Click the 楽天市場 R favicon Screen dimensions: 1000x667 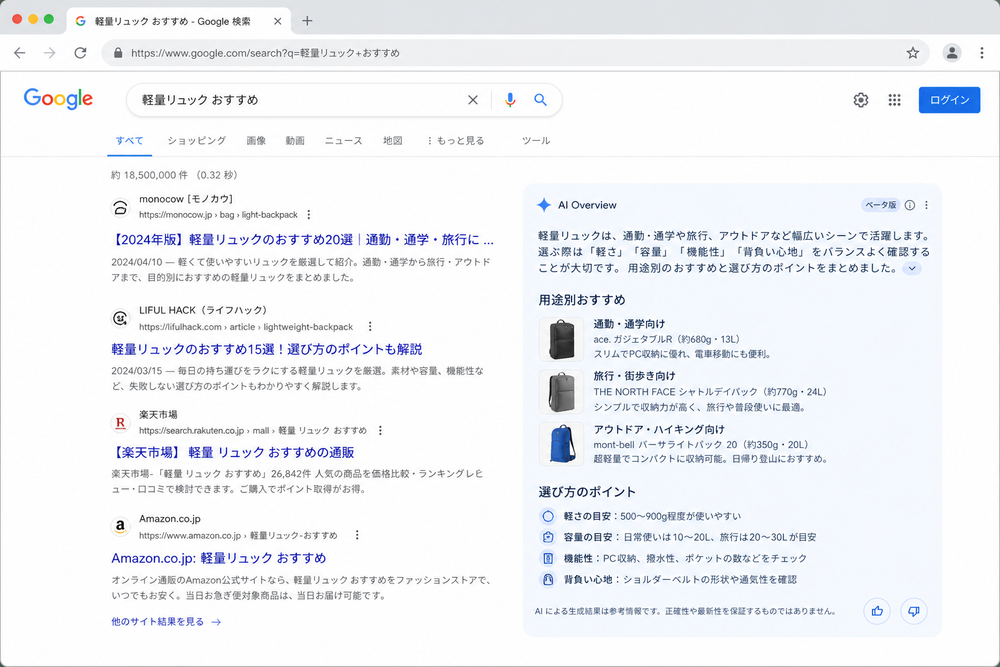(x=120, y=423)
